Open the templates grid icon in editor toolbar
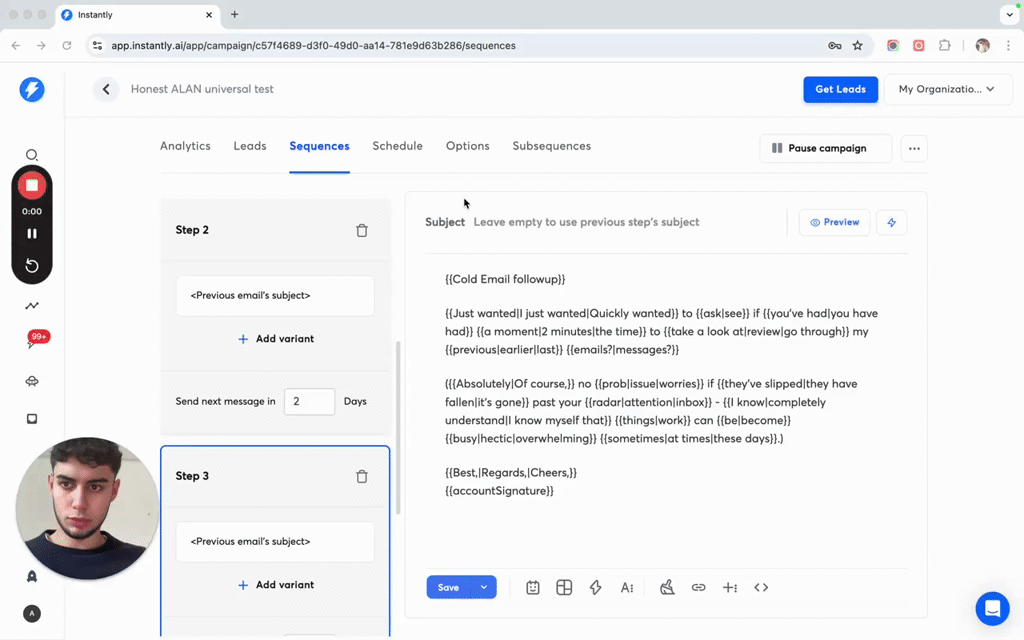 click(x=564, y=588)
